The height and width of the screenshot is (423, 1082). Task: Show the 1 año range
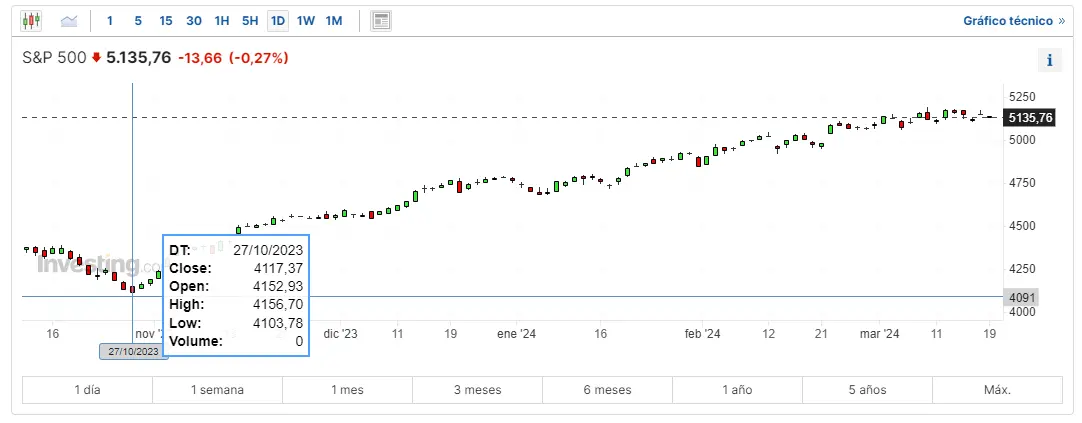(737, 390)
